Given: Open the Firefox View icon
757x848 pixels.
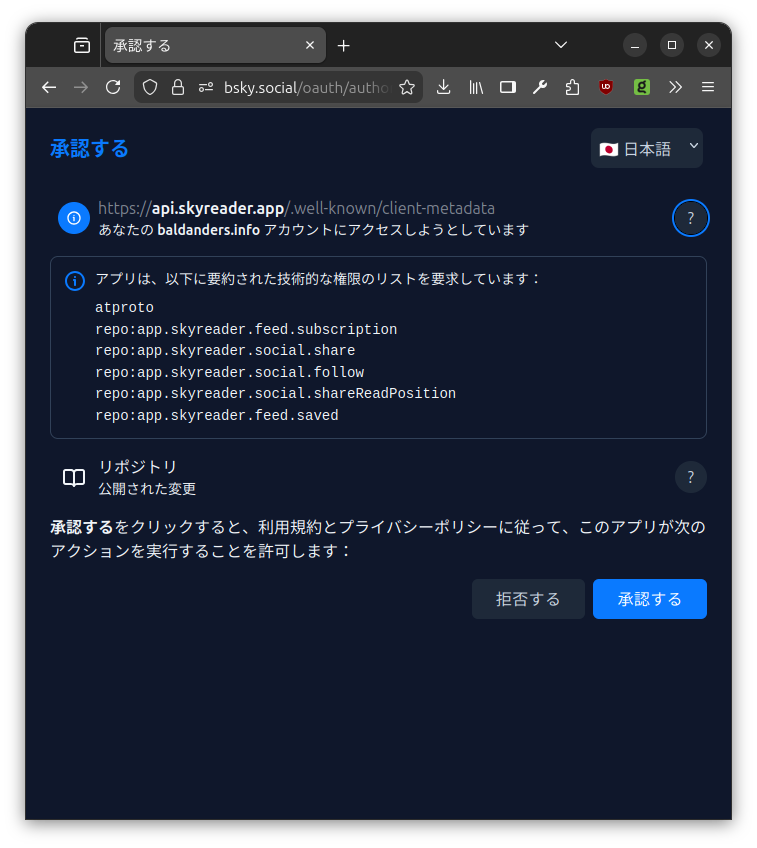Looking at the screenshot, I should [82, 45].
